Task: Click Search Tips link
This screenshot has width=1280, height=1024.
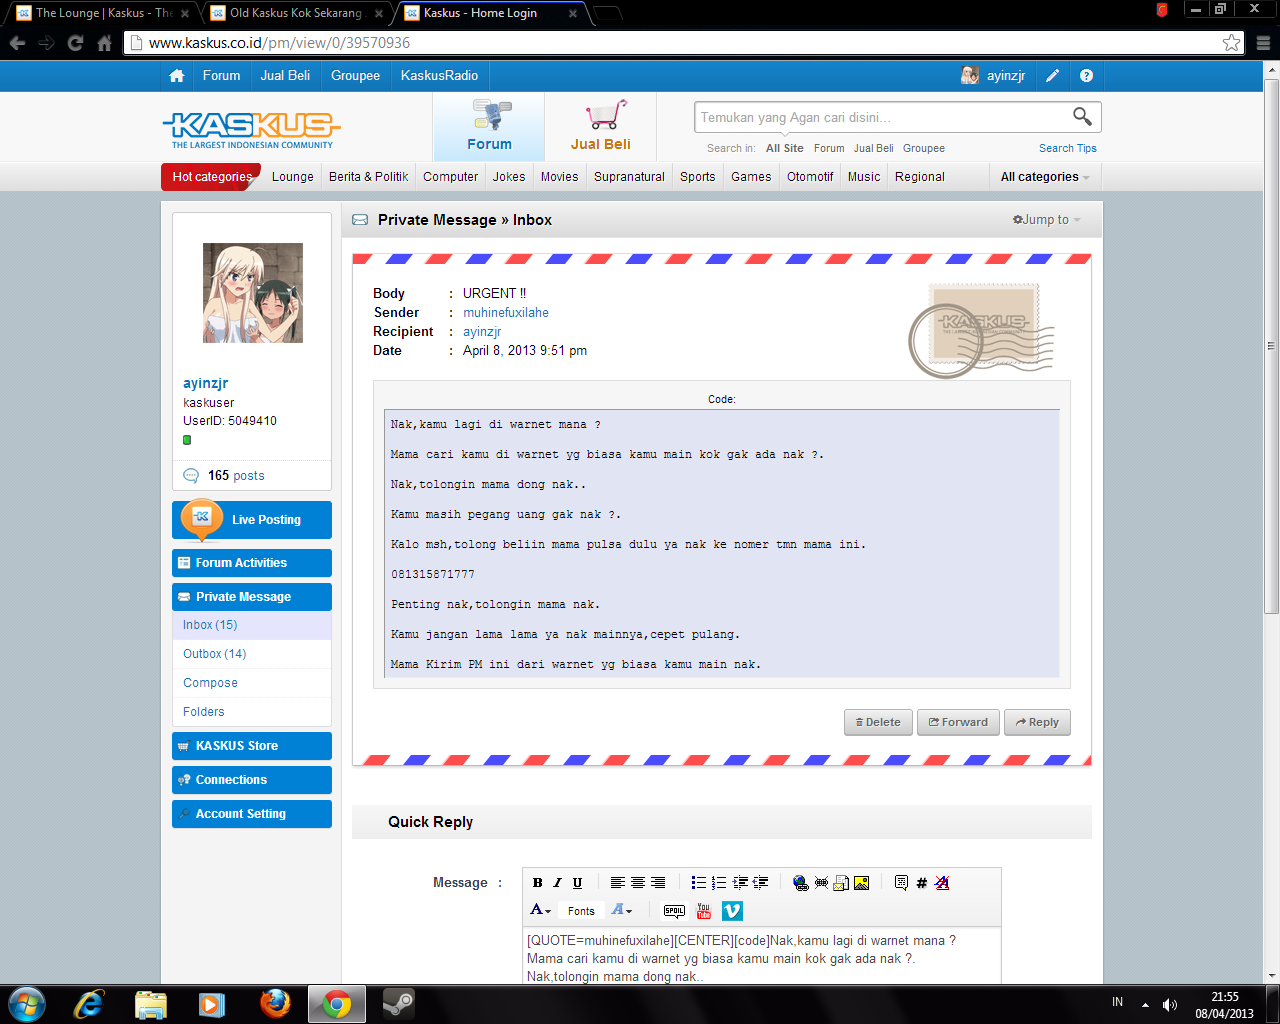Action: [1067, 148]
